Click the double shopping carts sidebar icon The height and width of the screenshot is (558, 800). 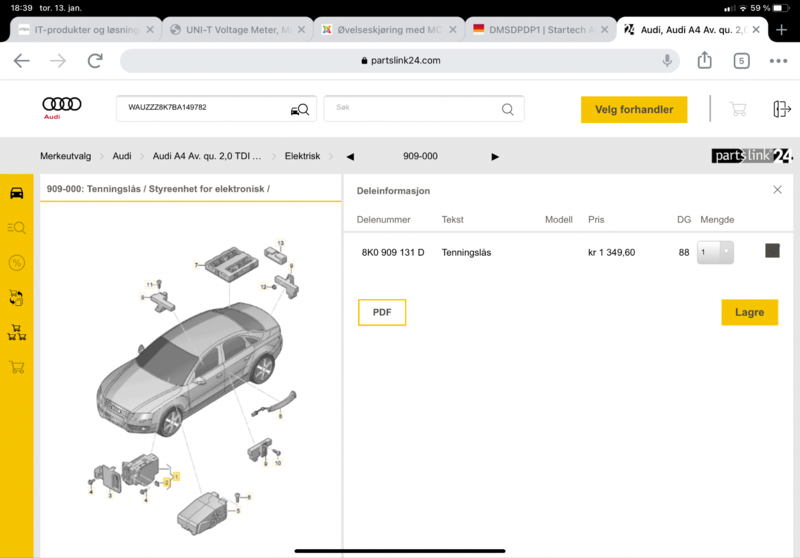16,332
